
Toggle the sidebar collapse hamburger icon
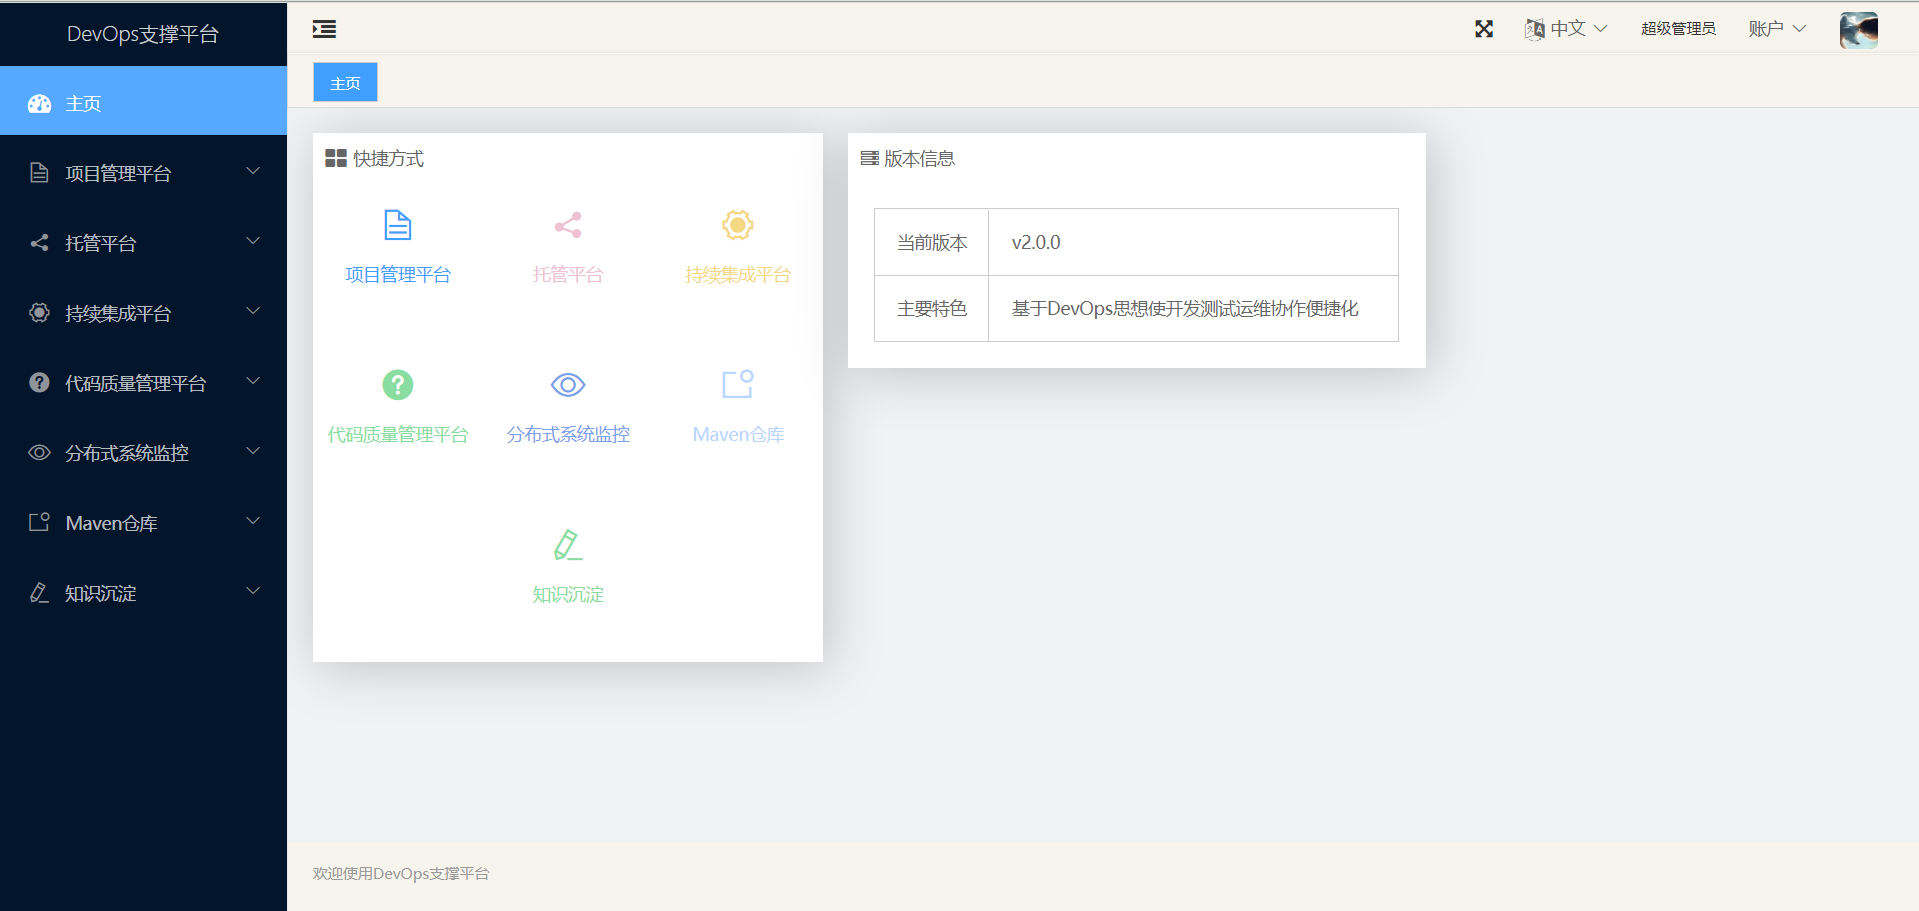pyautogui.click(x=324, y=29)
